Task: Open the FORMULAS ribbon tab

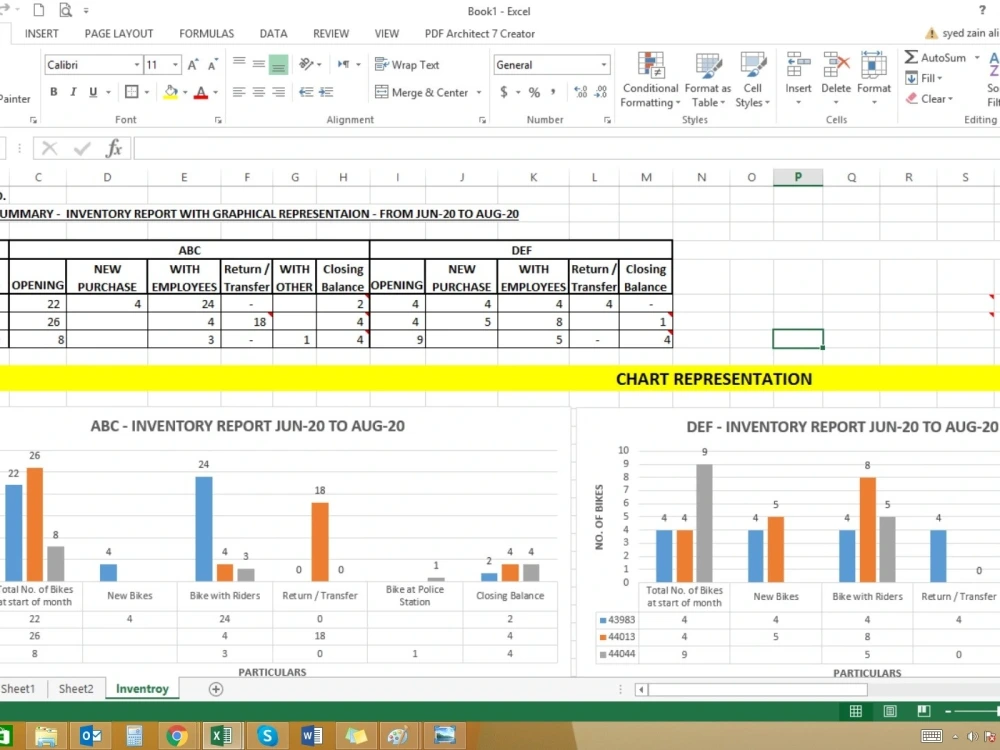Action: coord(207,34)
